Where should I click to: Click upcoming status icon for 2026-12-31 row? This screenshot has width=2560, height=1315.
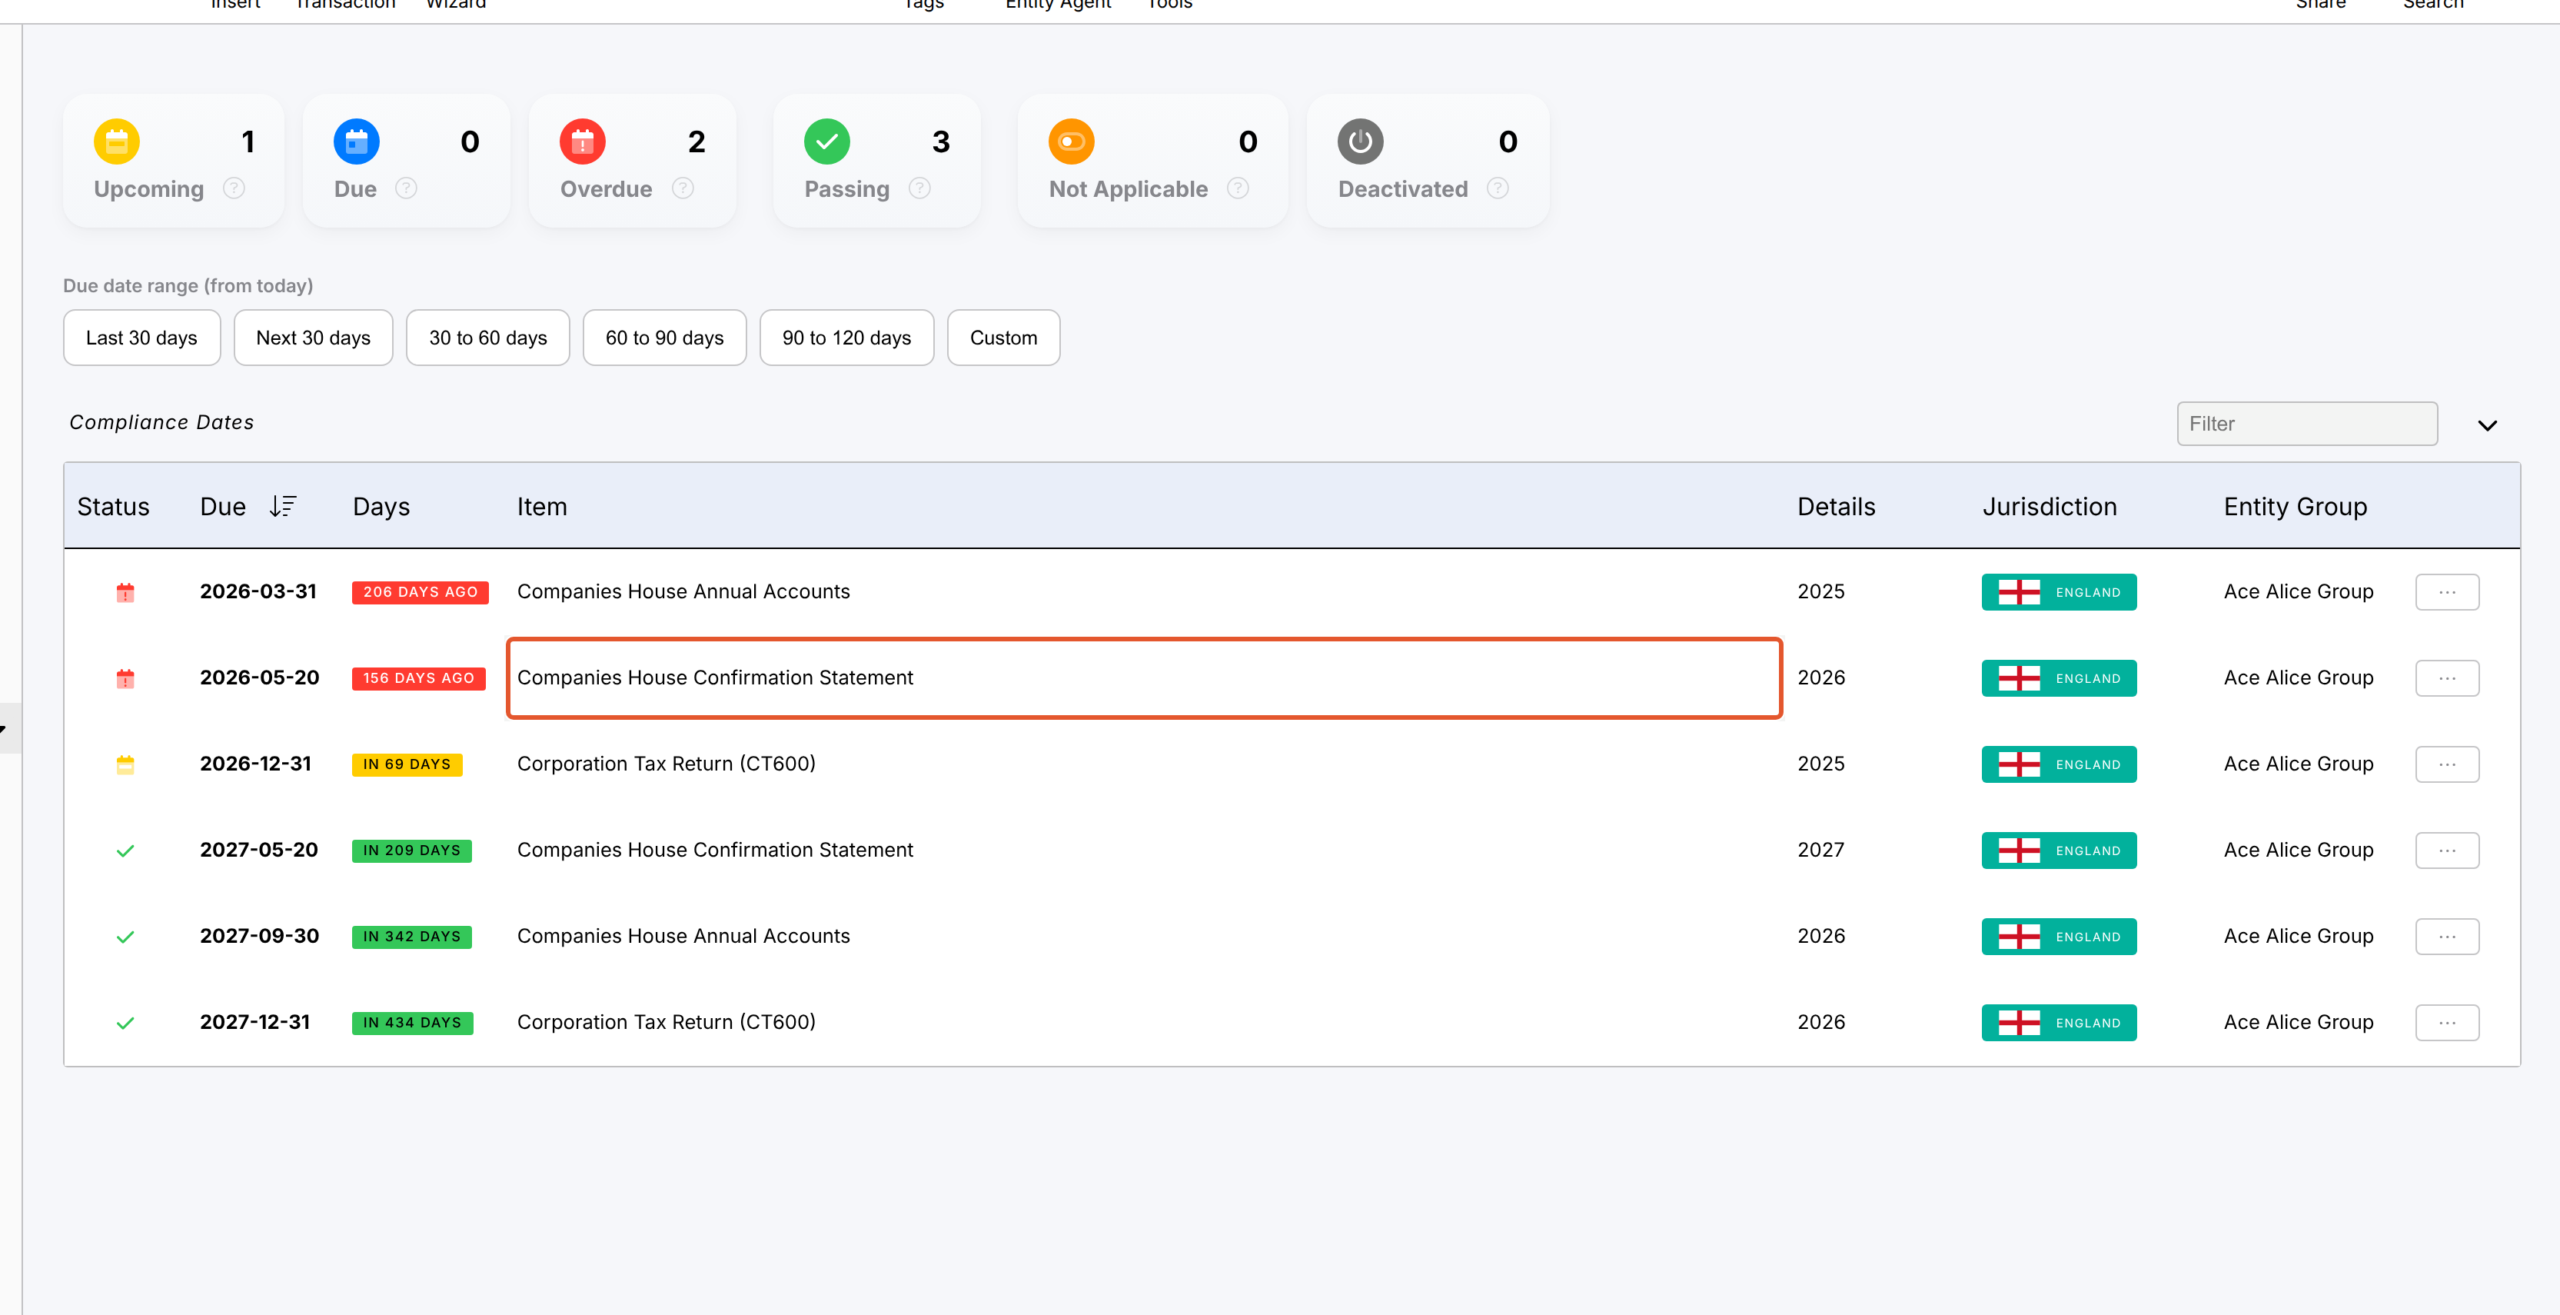coord(125,764)
